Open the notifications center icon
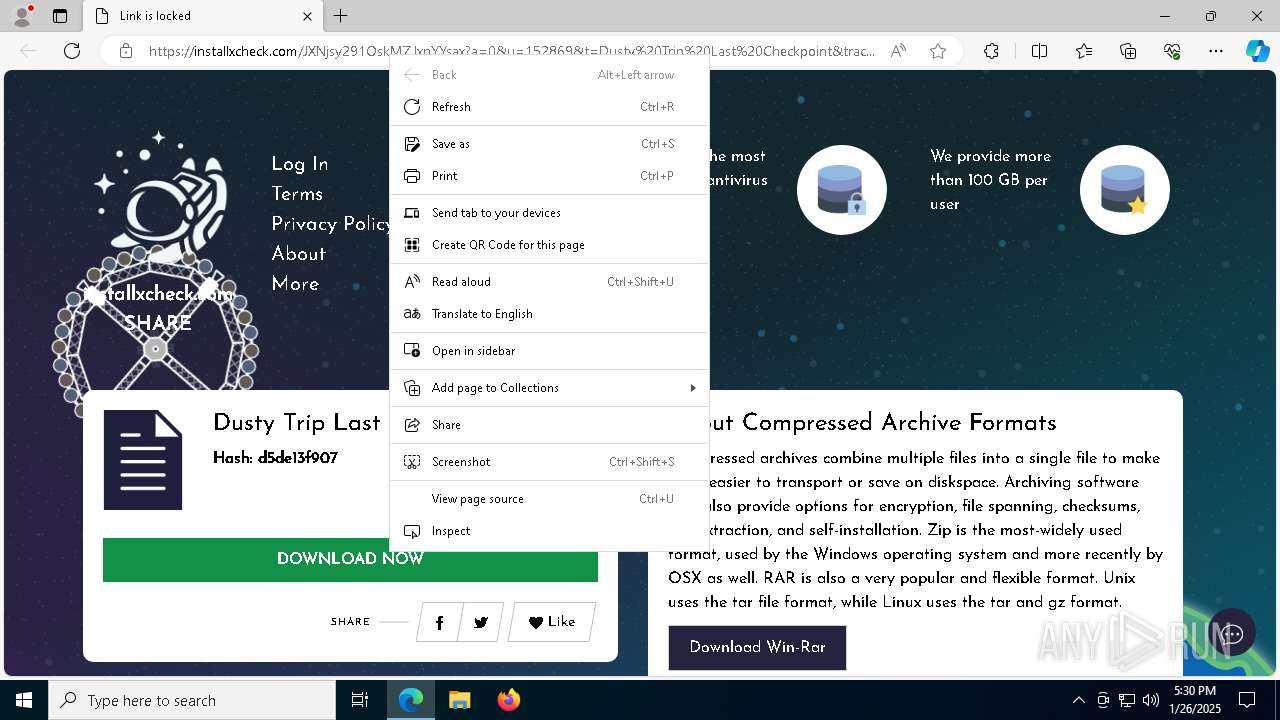This screenshot has width=1280, height=720. coord(1247,700)
